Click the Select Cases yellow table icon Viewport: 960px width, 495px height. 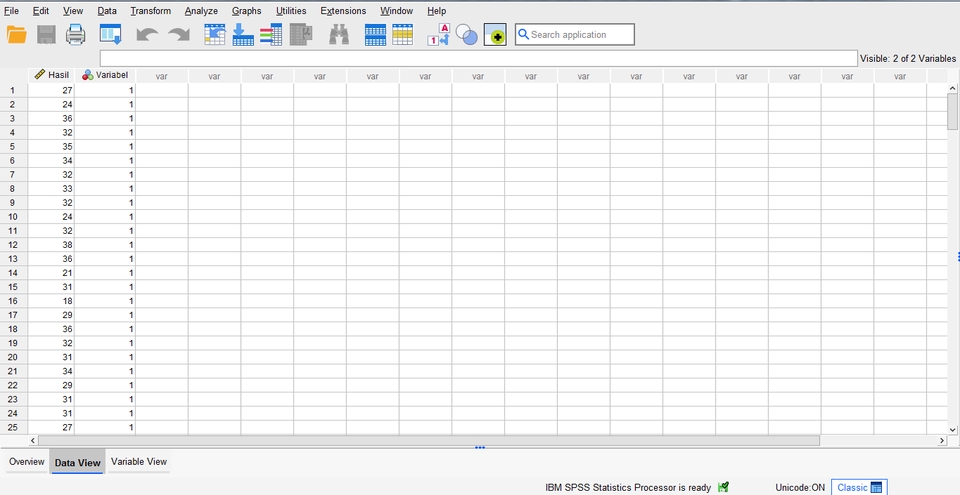click(402, 34)
